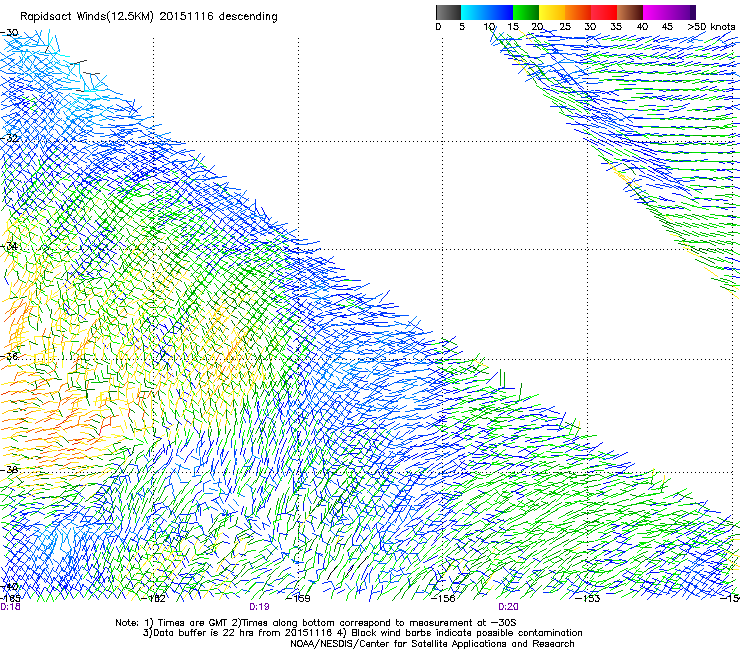This screenshot has width=740, height=650.
Task: Click the '-162' longitude label
Action: [x=154, y=599]
